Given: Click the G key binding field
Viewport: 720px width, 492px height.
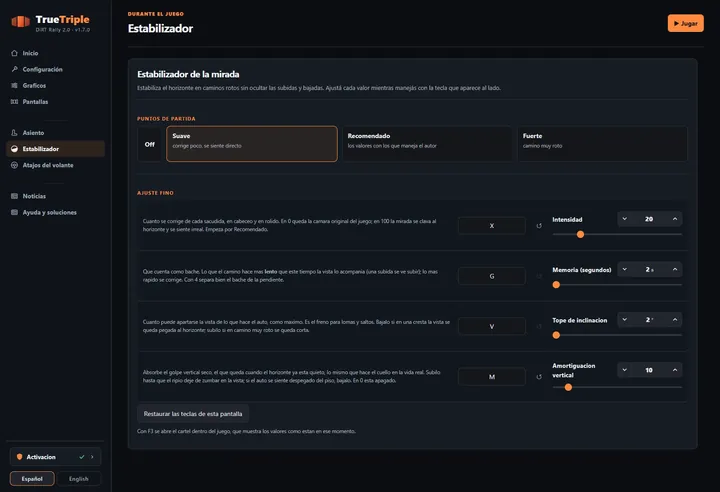Looking at the screenshot, I should pyautogui.click(x=492, y=276).
